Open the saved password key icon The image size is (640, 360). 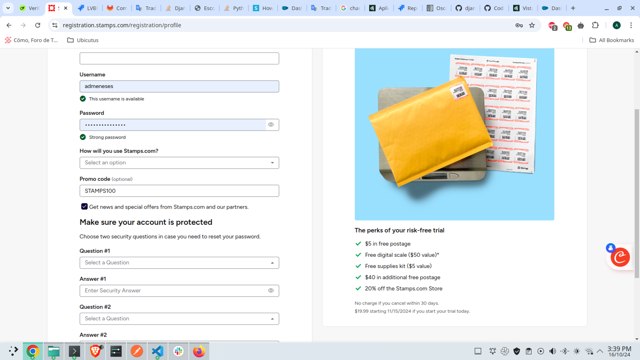click(519, 25)
